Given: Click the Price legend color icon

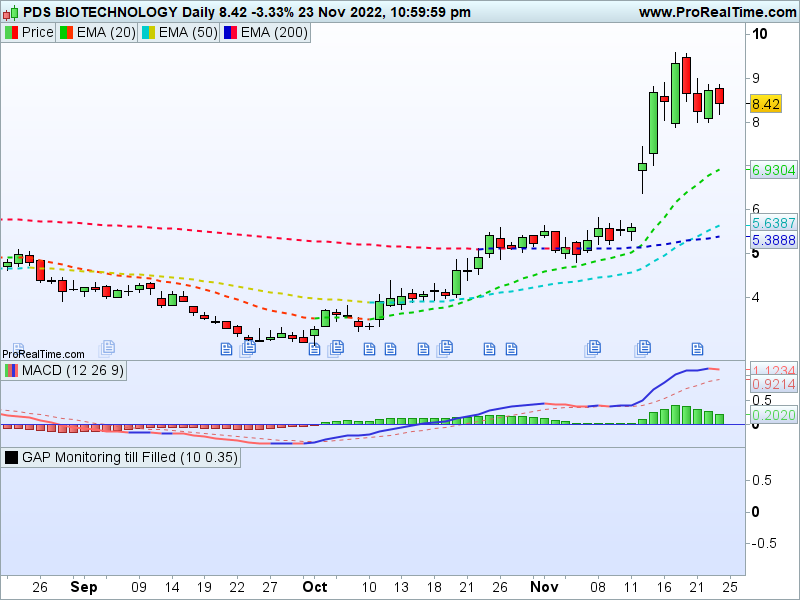Looking at the screenshot, I should [x=11, y=33].
